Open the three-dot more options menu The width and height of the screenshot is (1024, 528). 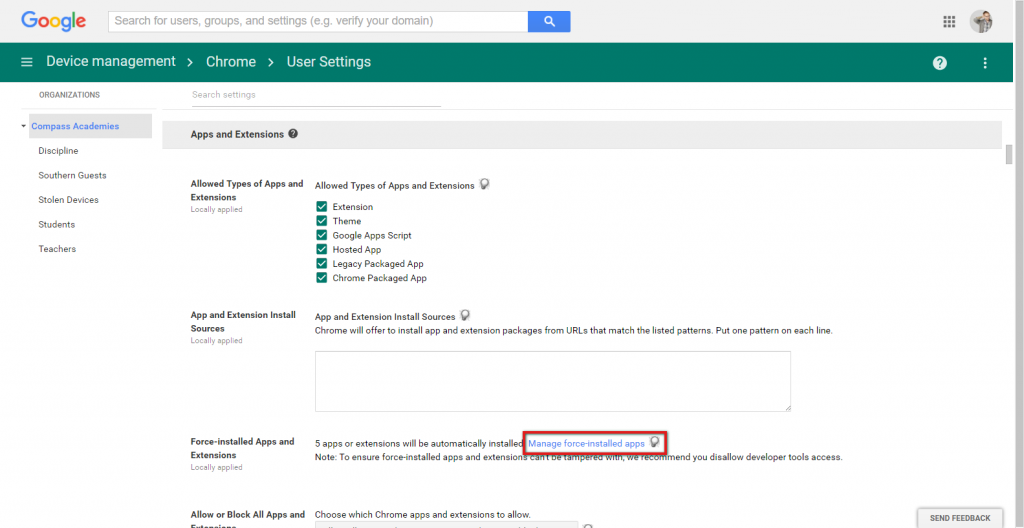click(x=985, y=63)
